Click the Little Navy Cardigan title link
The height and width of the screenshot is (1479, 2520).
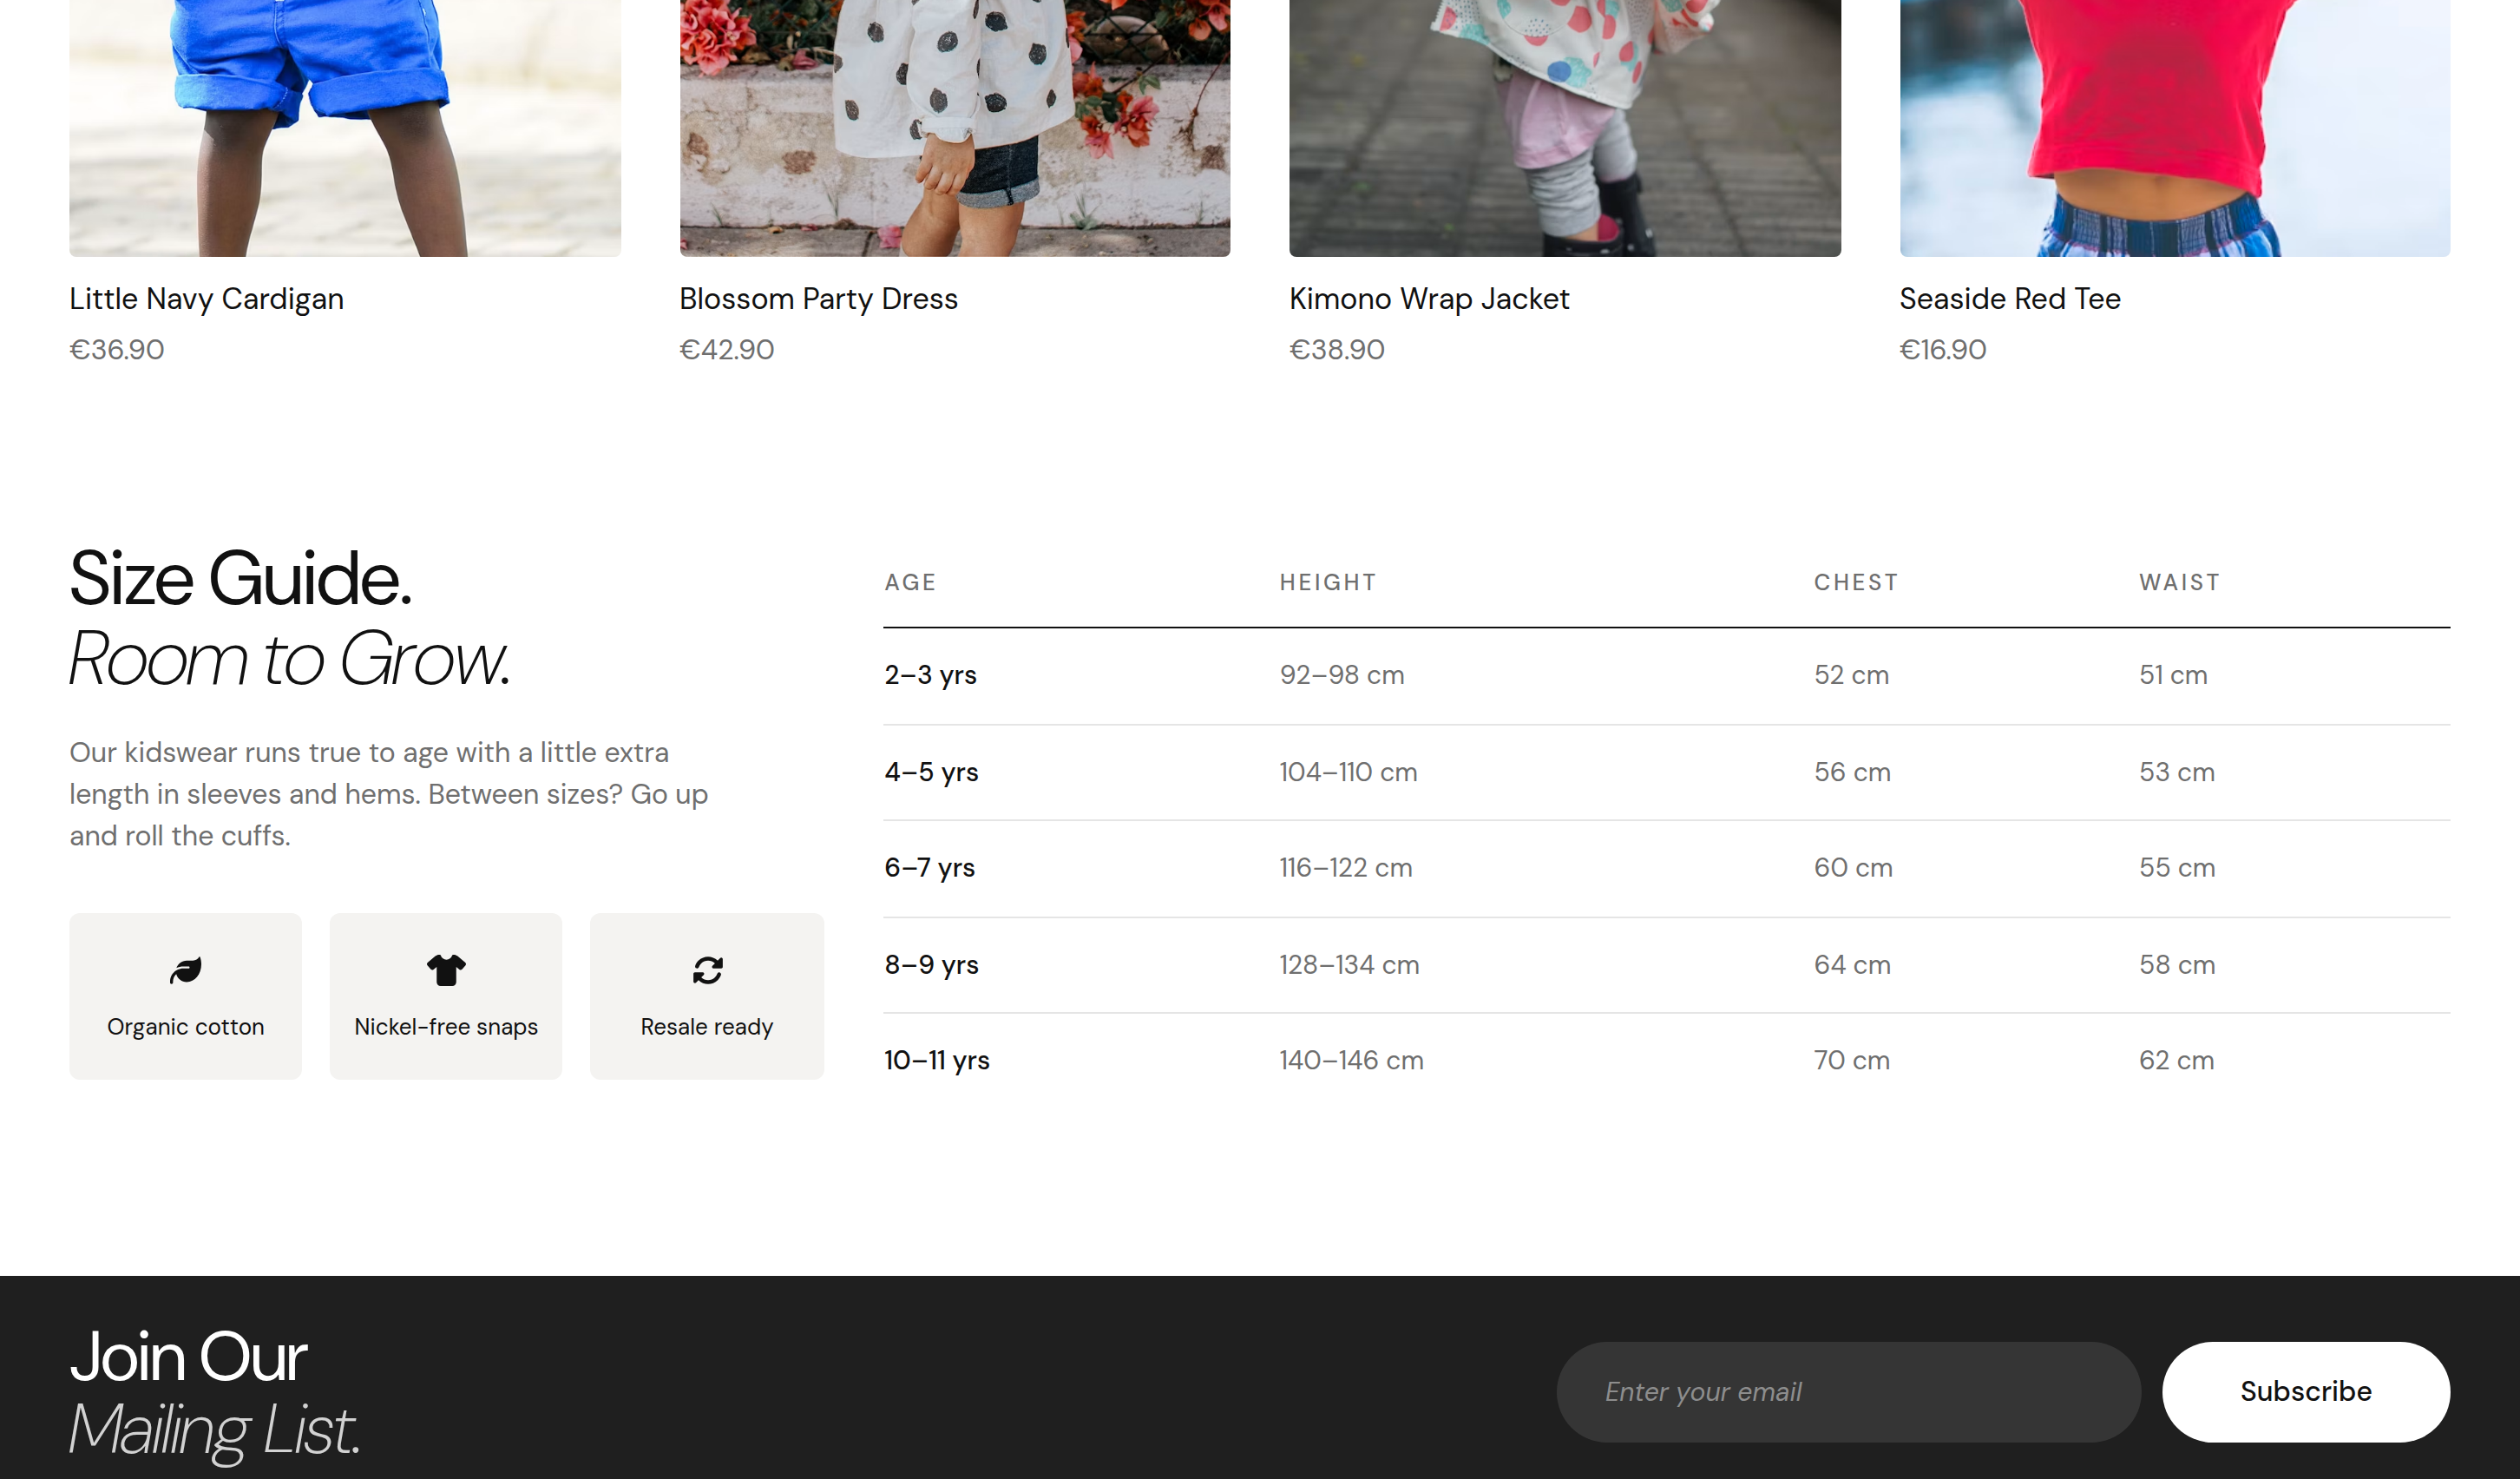click(206, 298)
